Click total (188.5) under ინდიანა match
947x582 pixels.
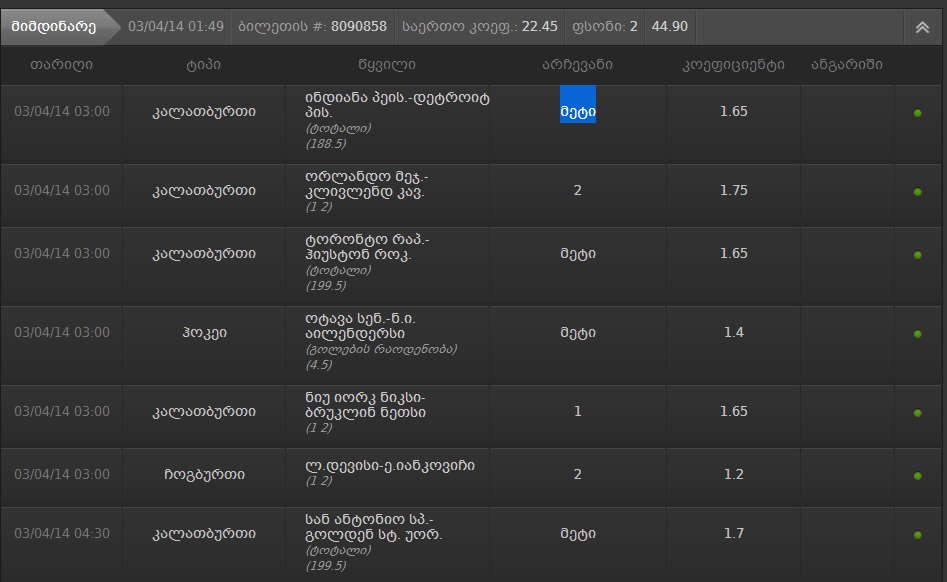[x=326, y=144]
